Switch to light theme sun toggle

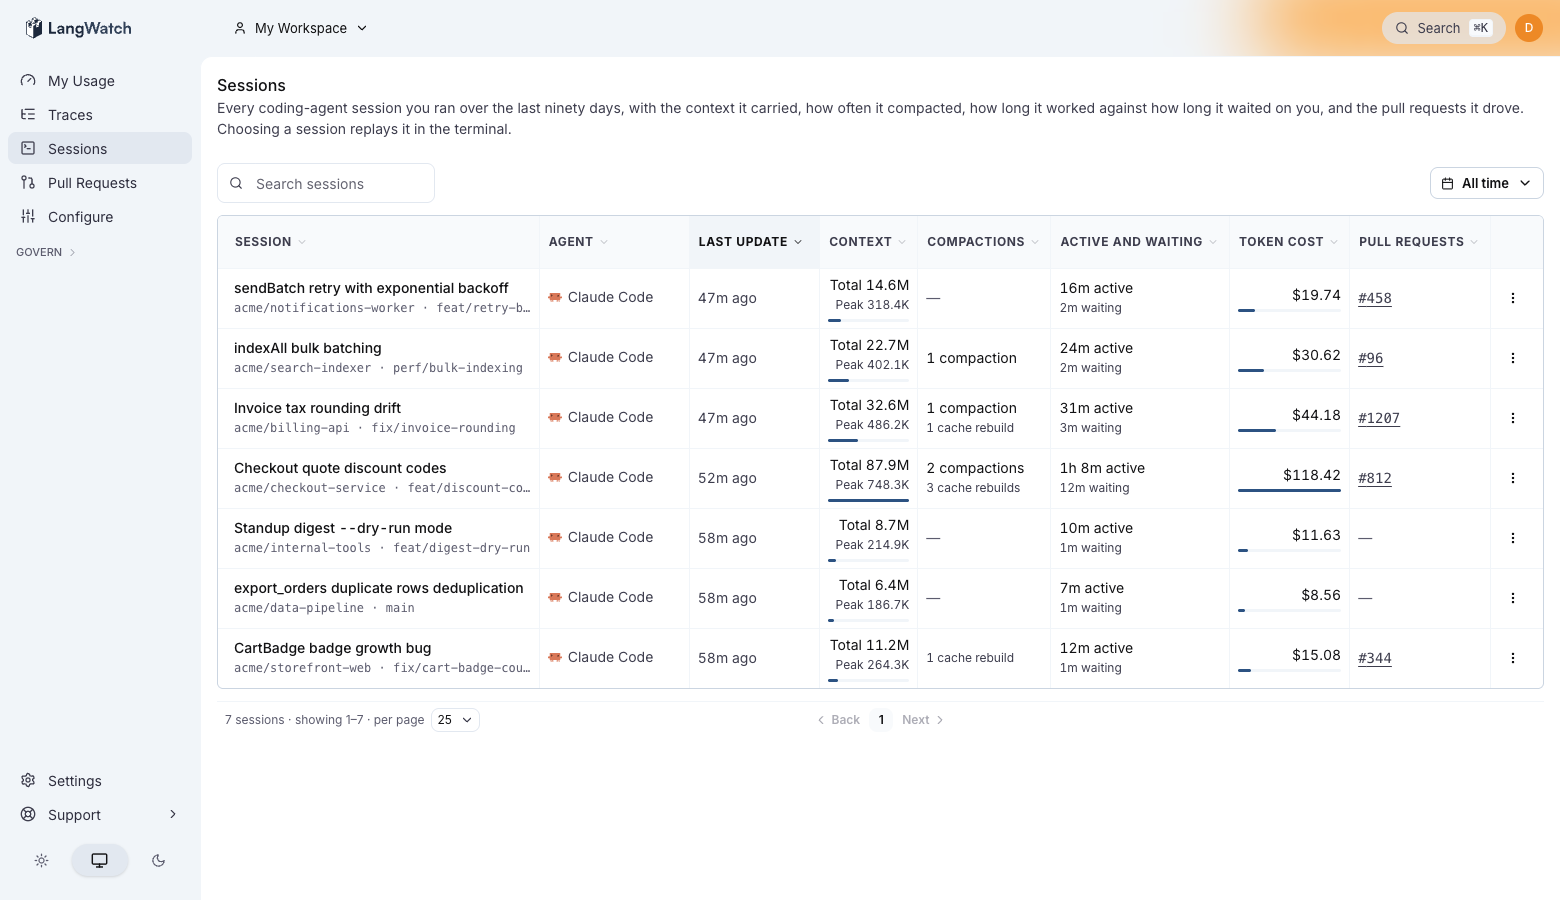41,860
